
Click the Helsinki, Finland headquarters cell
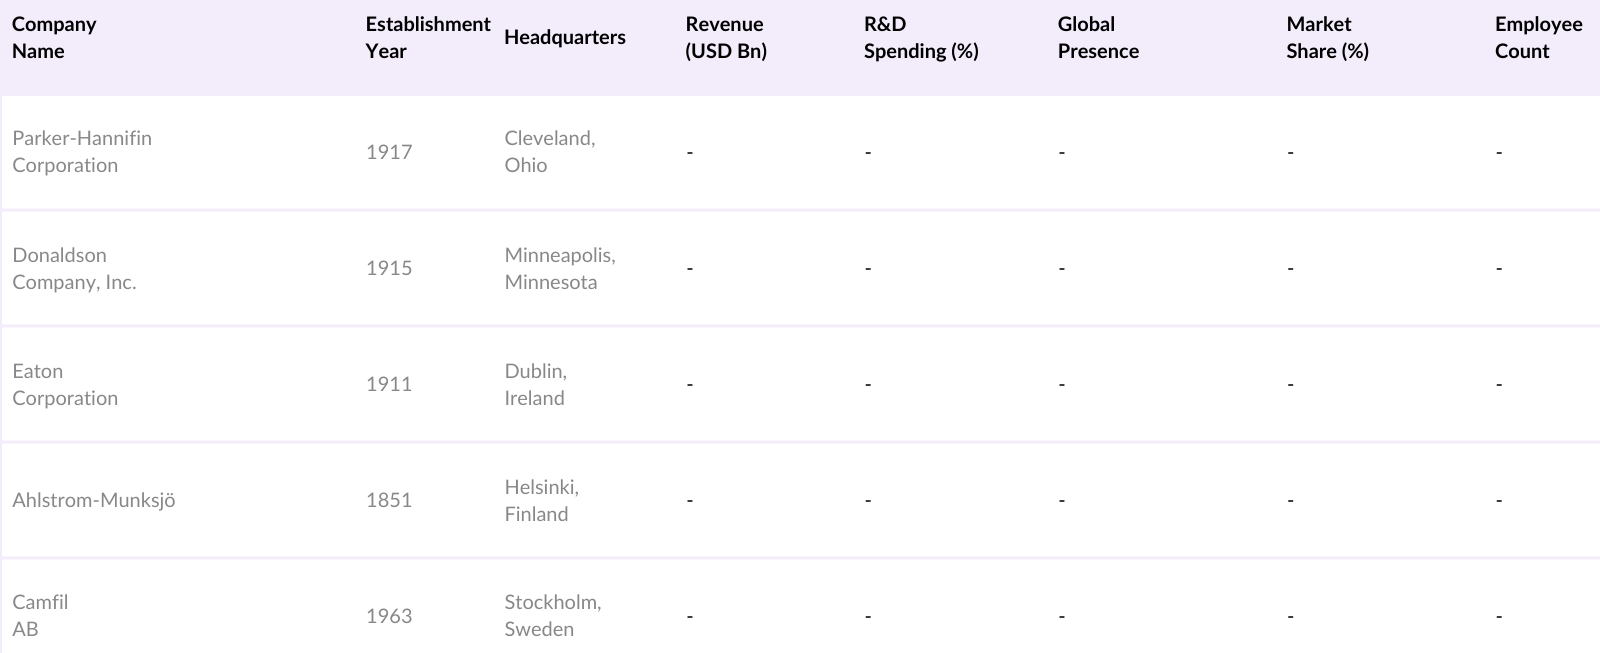(x=541, y=500)
